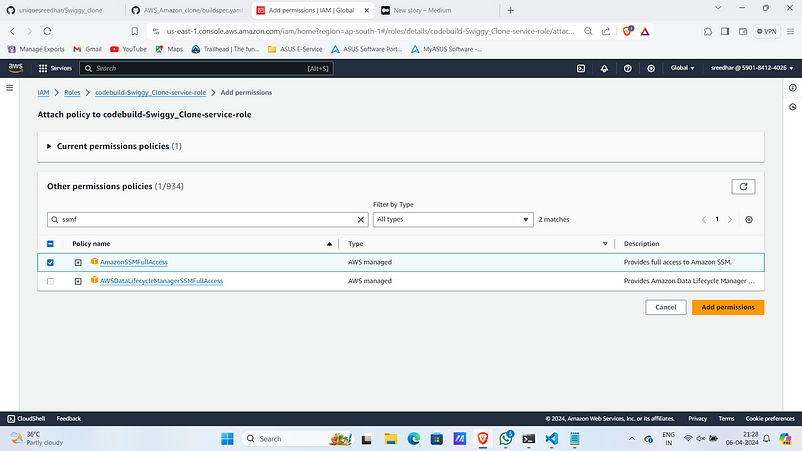The image size is (802, 451).
Task: Open the Services grid menu
Action: [55, 68]
